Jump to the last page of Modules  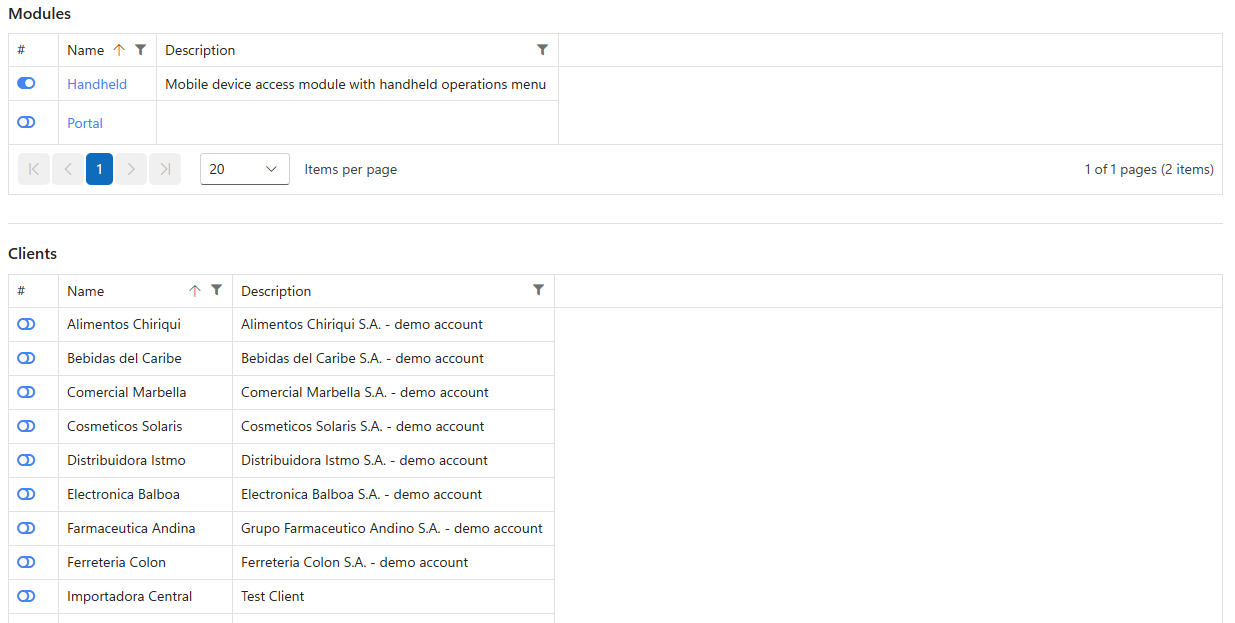point(165,169)
